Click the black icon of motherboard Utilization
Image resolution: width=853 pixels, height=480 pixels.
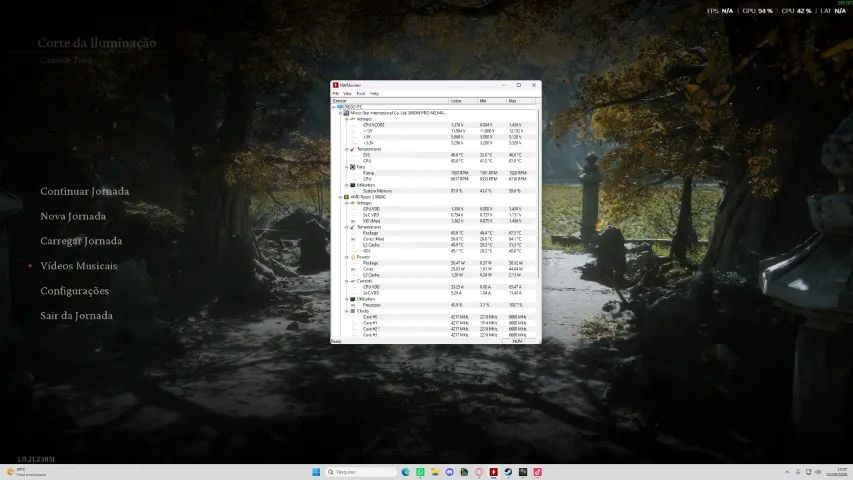pos(353,185)
